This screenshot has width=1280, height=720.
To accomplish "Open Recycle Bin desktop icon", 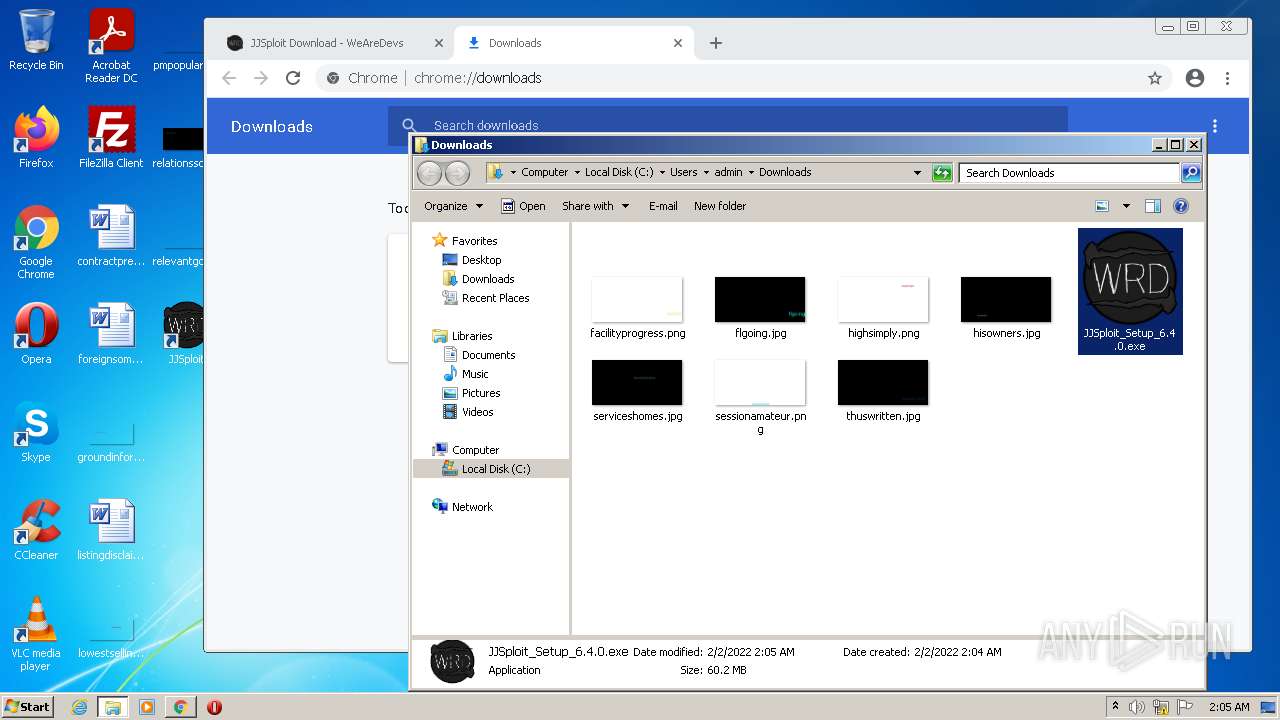I will click(x=36, y=40).
